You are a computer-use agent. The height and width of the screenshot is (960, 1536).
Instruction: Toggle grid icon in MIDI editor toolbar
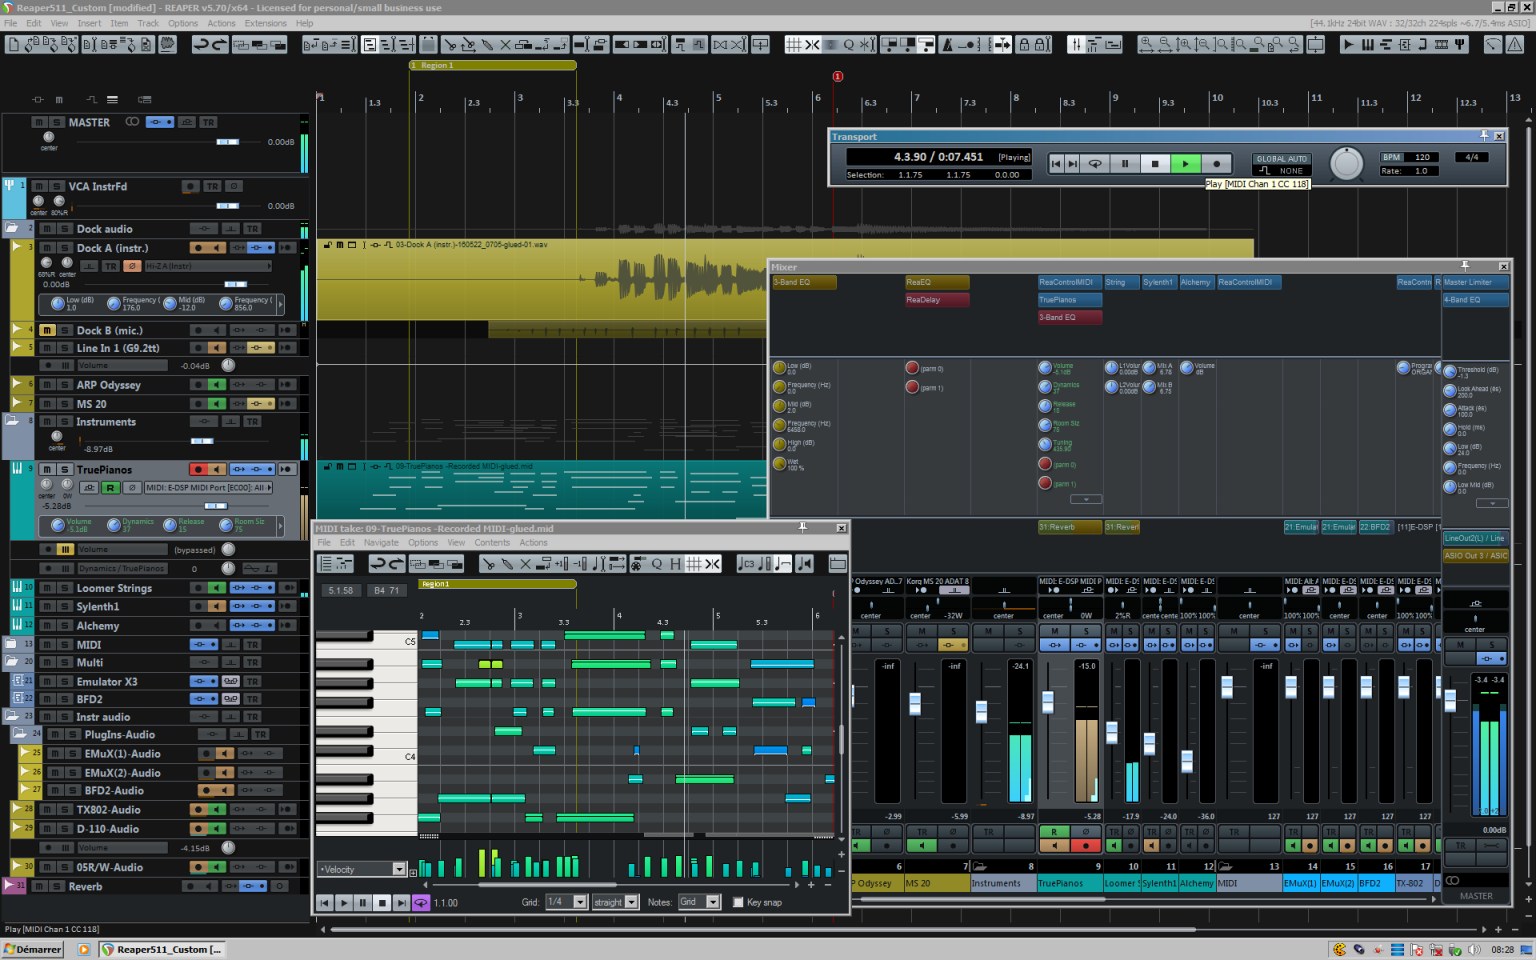click(694, 564)
